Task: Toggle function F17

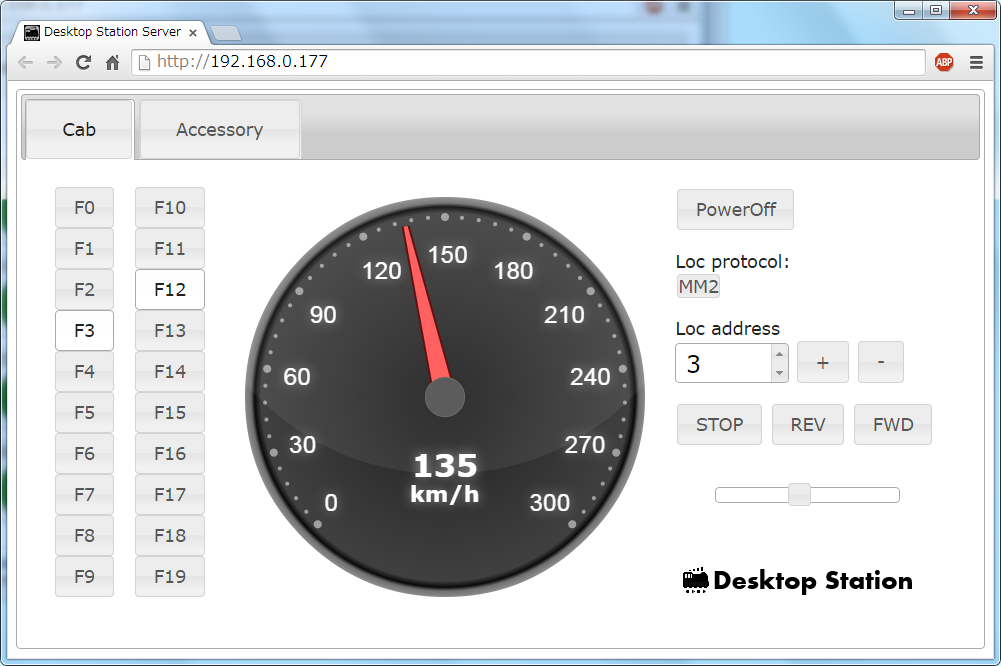Action: click(170, 494)
